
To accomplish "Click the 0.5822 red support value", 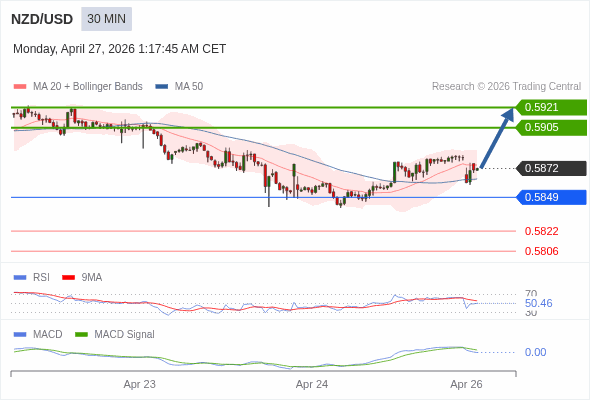I will 541,231.
